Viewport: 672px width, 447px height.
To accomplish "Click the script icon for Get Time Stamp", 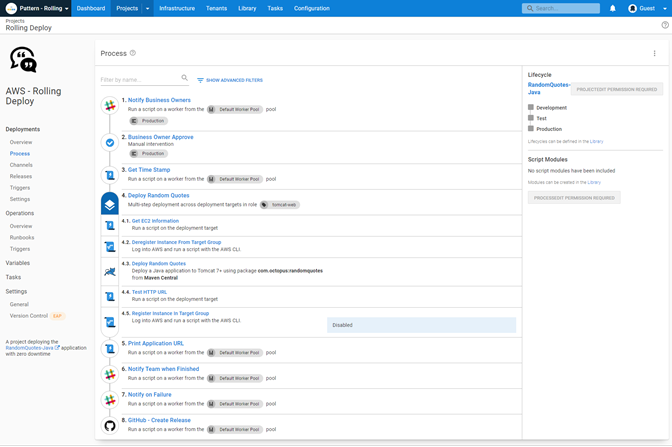I will pos(110,175).
